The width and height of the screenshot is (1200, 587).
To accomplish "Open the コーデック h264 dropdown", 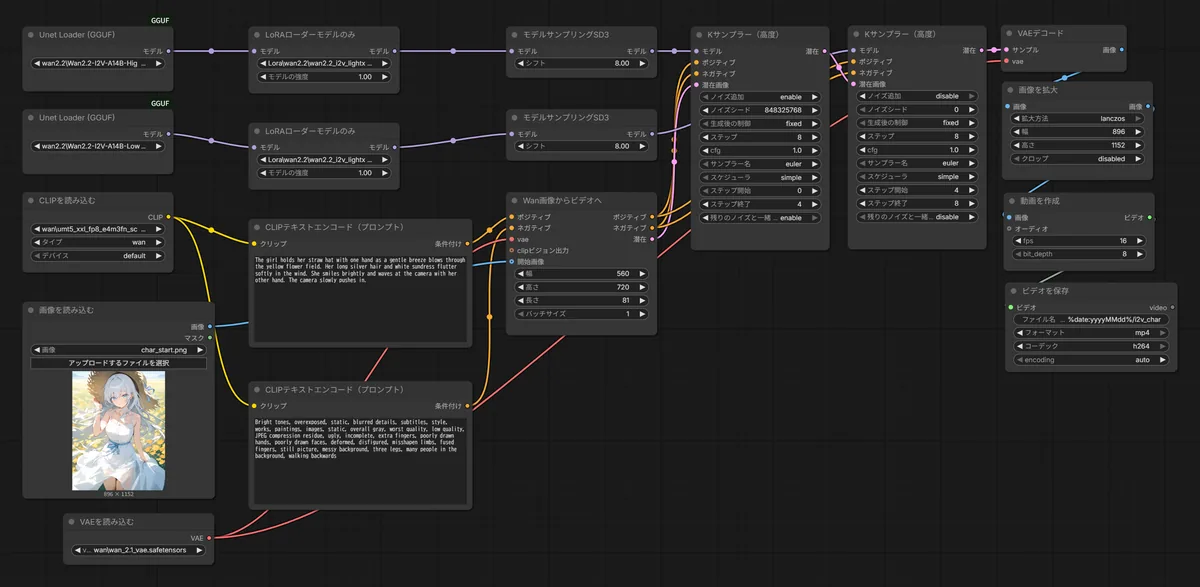I will tap(1091, 346).
